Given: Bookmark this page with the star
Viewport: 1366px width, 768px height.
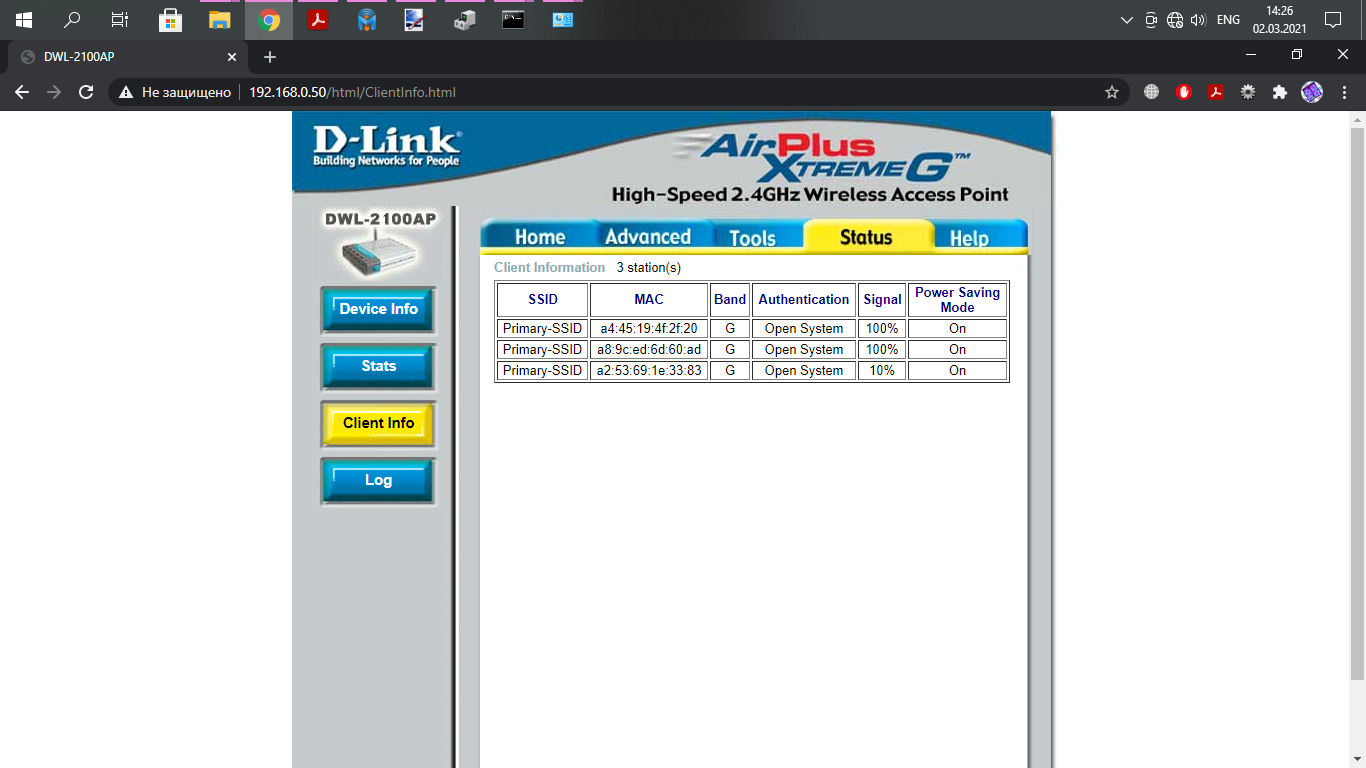Looking at the screenshot, I should click(1111, 92).
